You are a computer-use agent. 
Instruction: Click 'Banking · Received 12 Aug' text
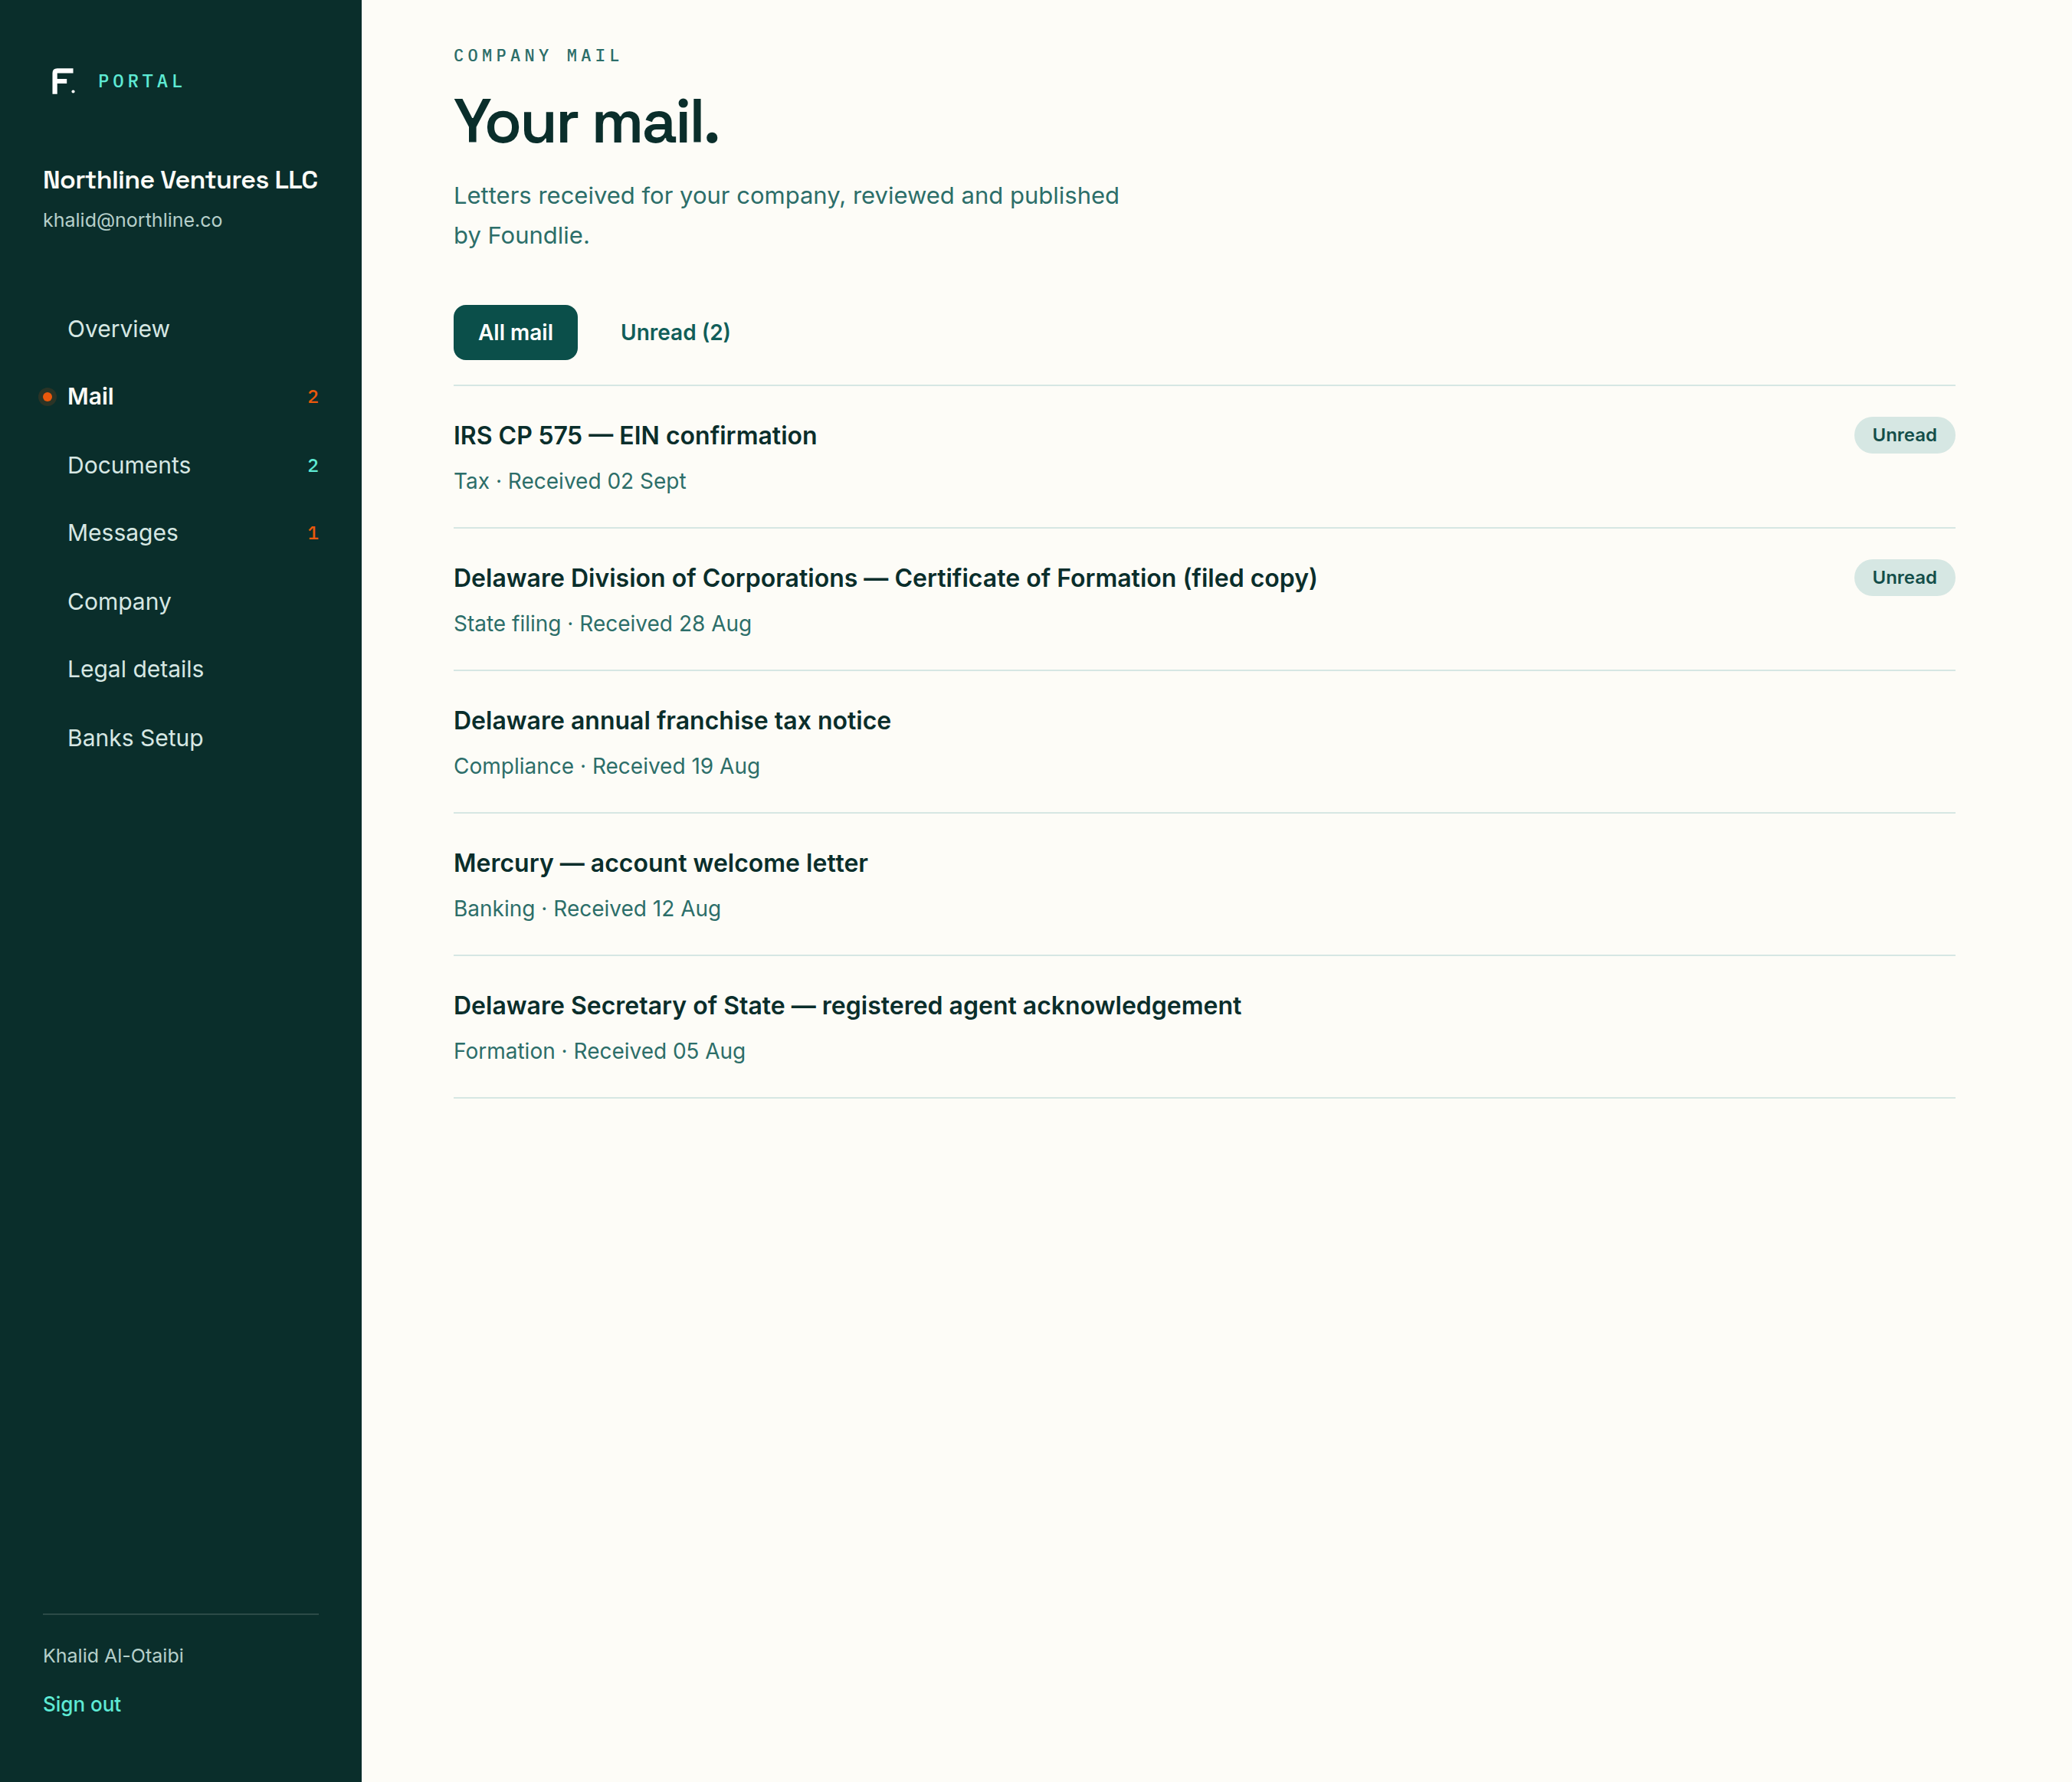click(x=587, y=909)
